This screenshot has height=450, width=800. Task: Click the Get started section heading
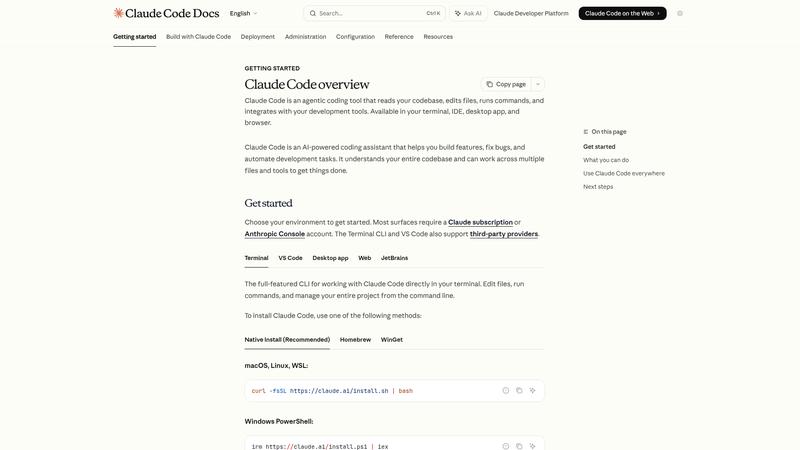(x=268, y=203)
